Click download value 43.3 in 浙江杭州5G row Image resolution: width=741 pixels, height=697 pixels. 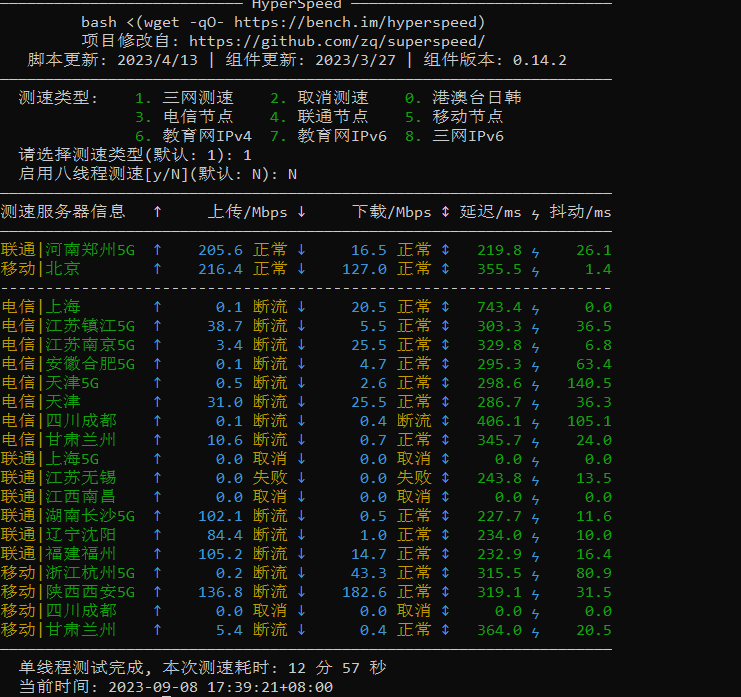(369, 573)
